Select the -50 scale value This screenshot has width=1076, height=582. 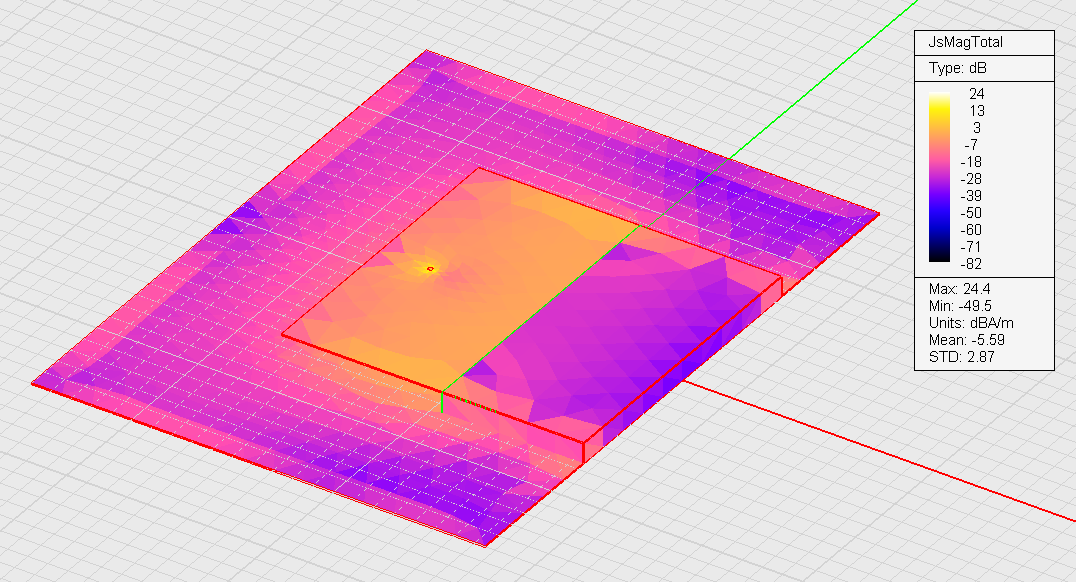(971, 213)
